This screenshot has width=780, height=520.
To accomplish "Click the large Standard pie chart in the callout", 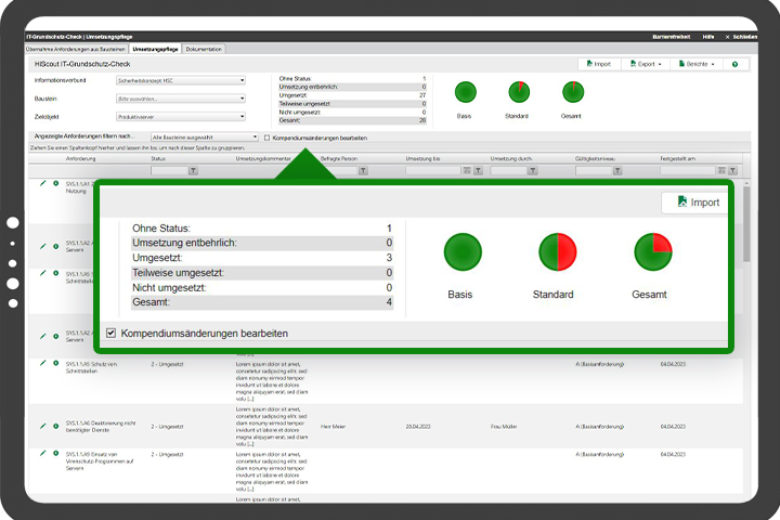I will (557, 252).
